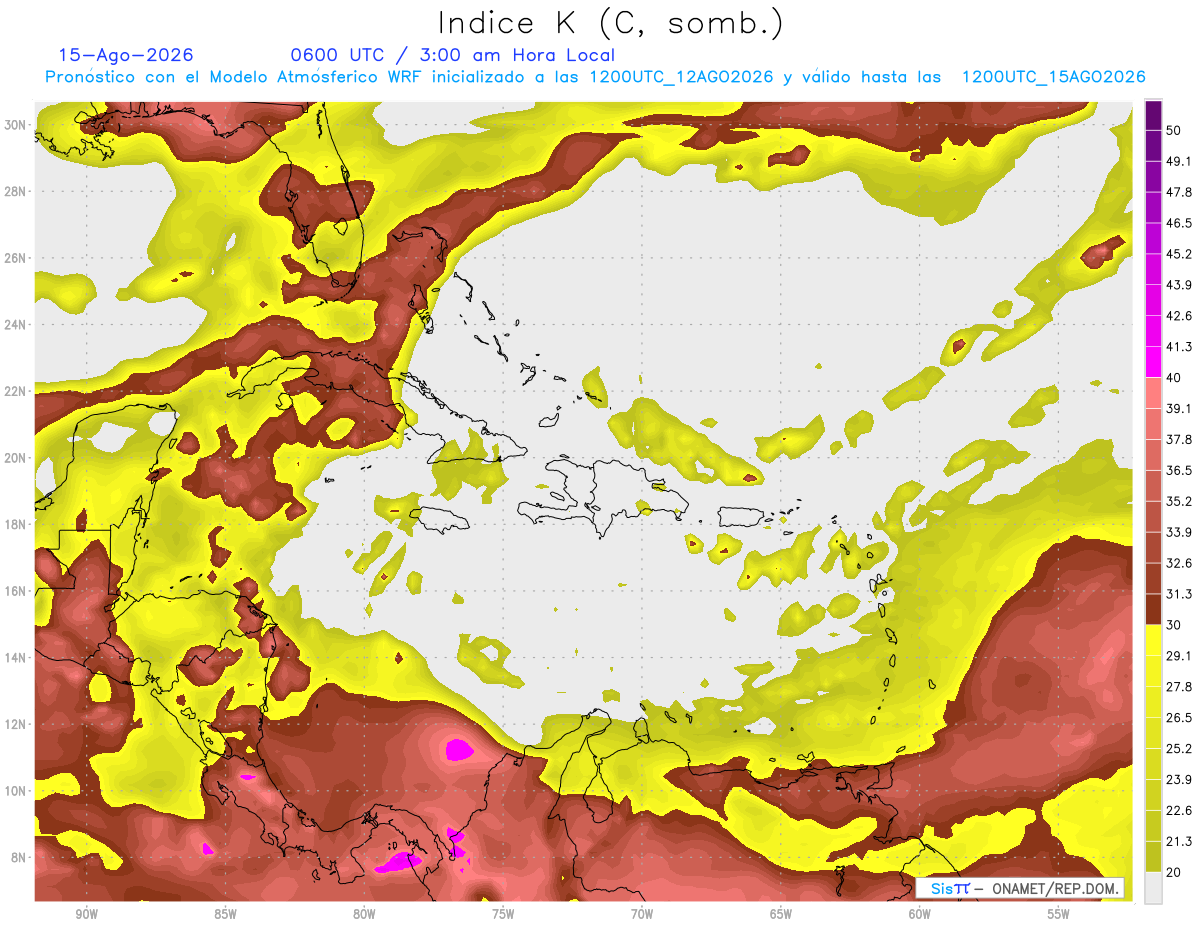Click the 12N latitude label
The height and width of the screenshot is (927, 1200).
16,724
